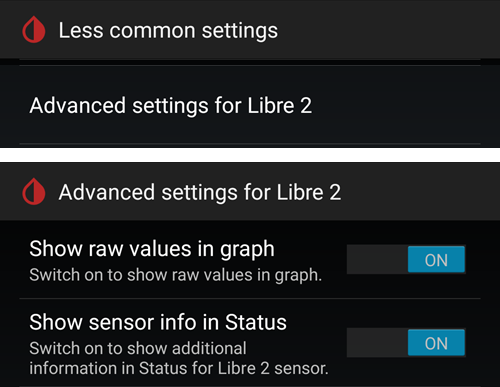Go back via the Less common settings header bar
This screenshot has width=500, height=387.
click(x=250, y=29)
